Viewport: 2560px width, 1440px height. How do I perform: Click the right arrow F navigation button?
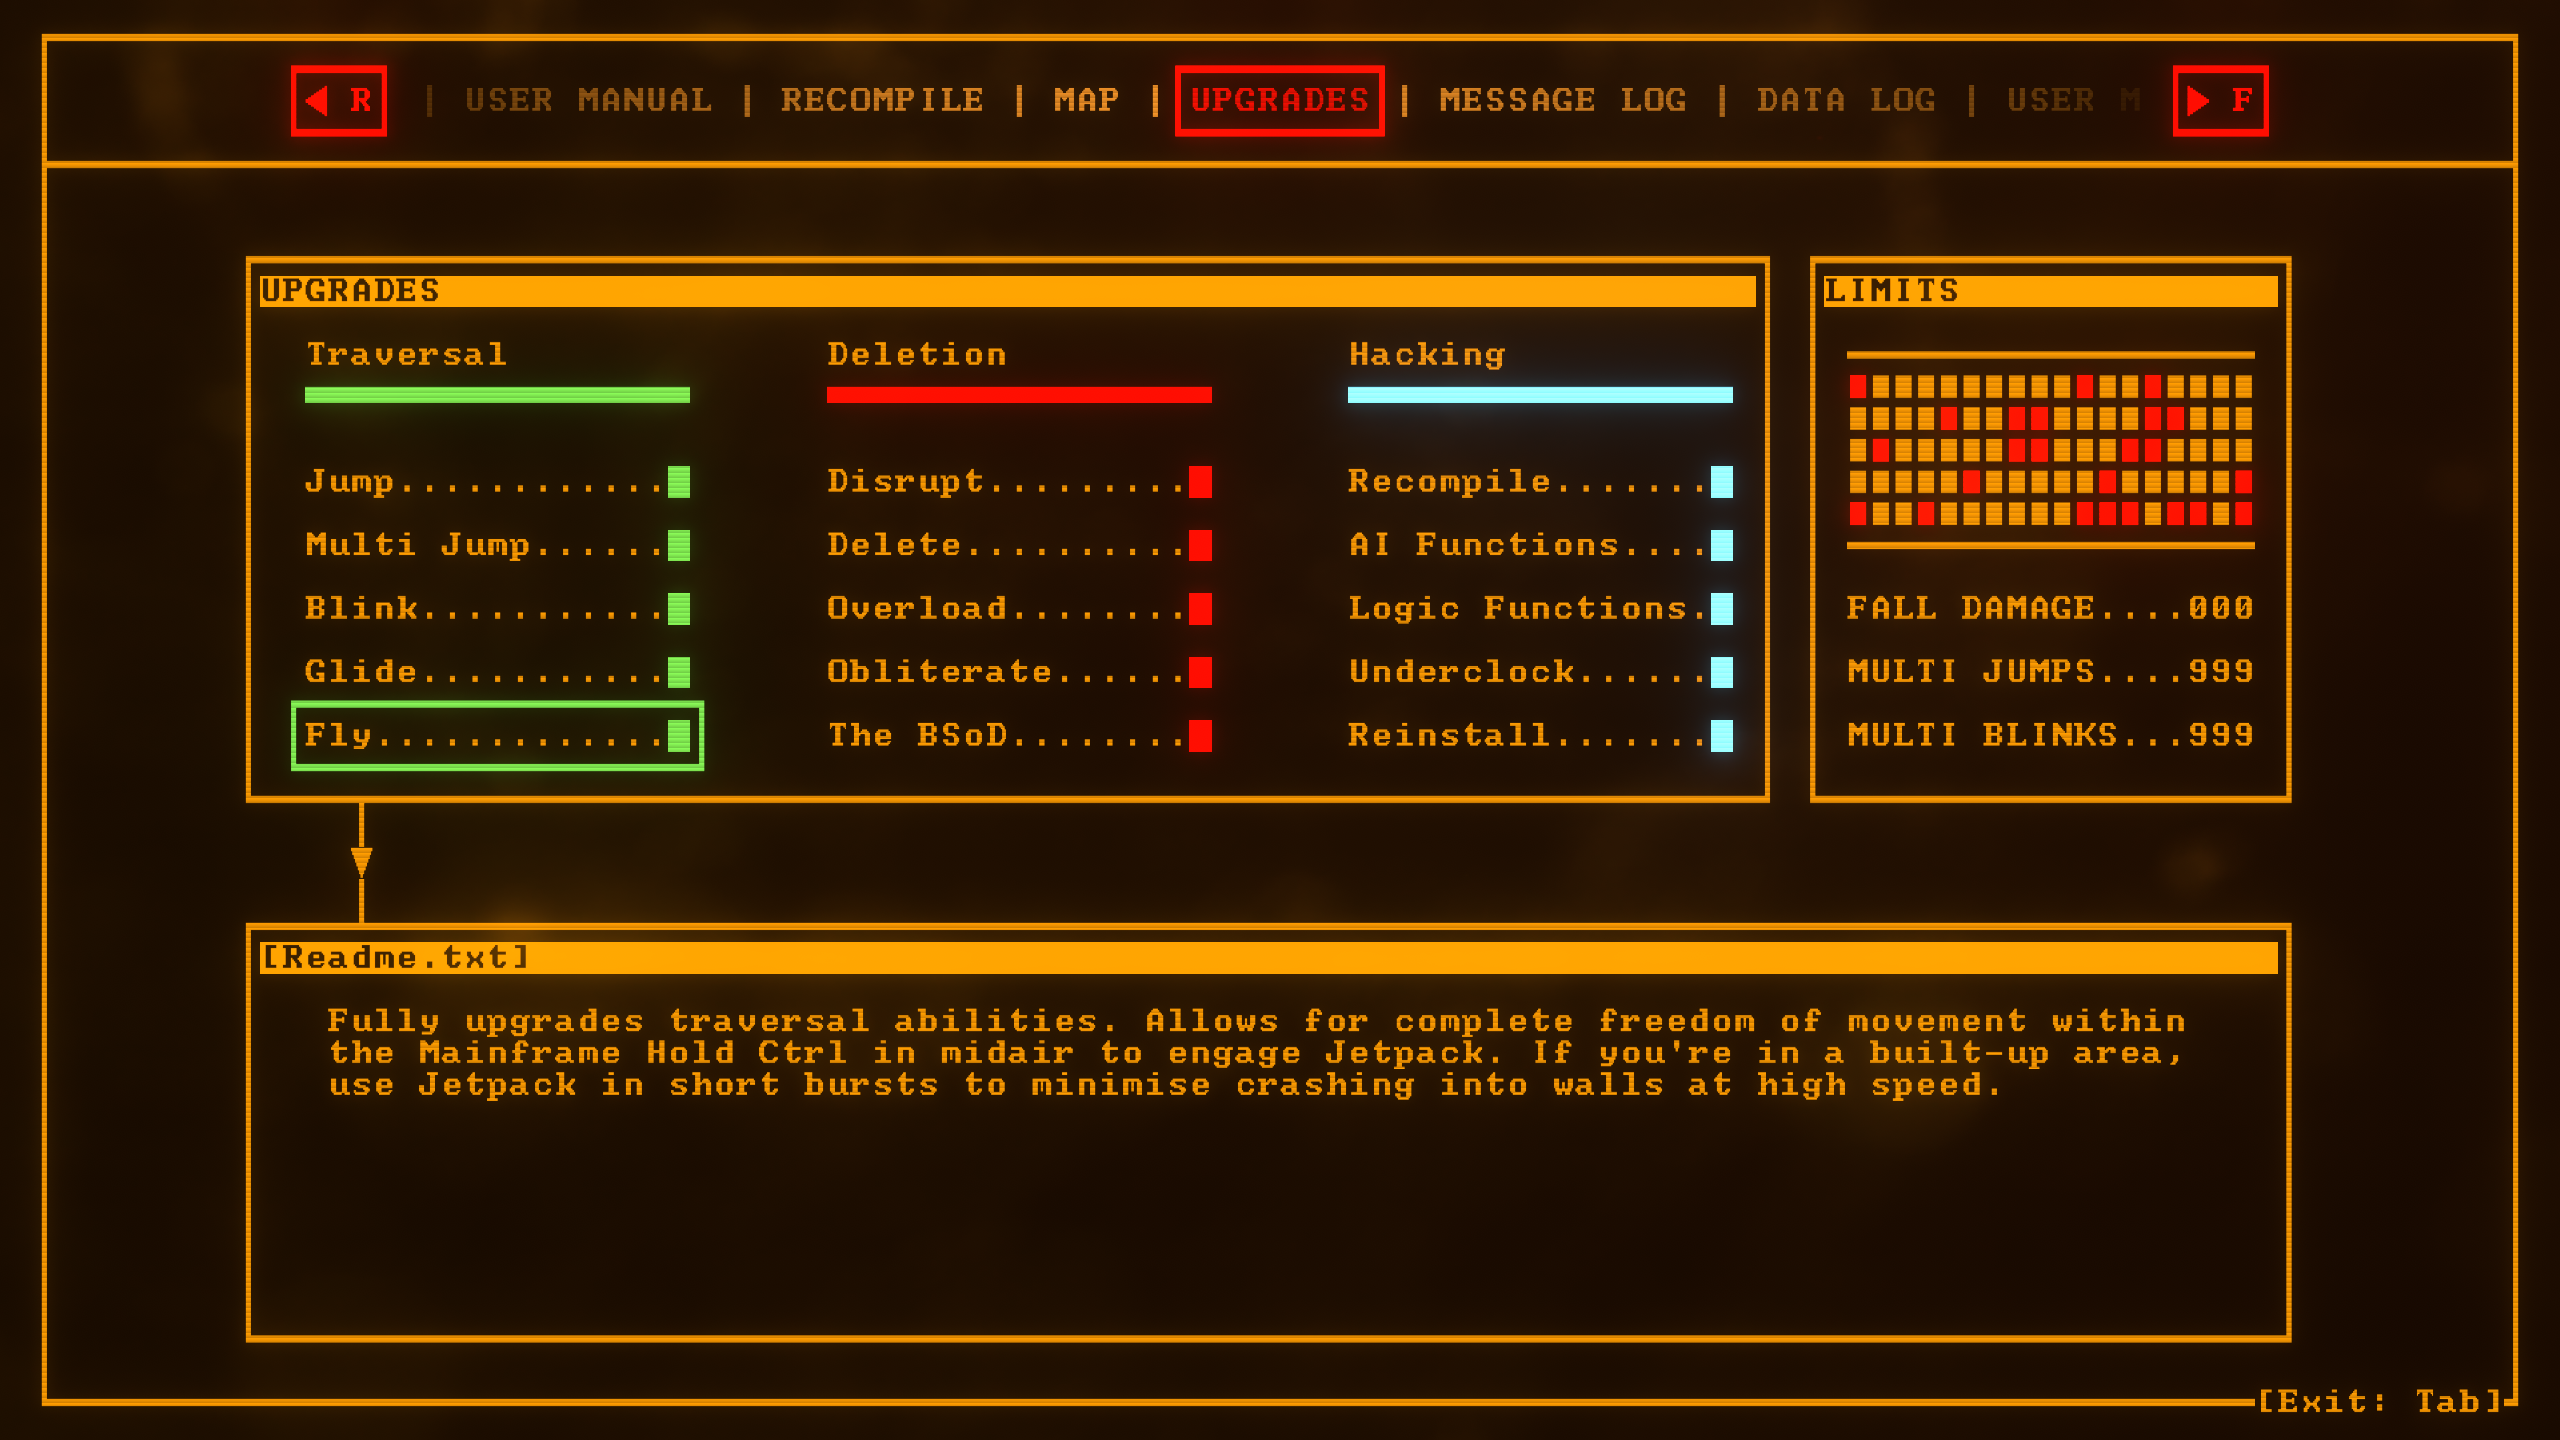(2220, 100)
